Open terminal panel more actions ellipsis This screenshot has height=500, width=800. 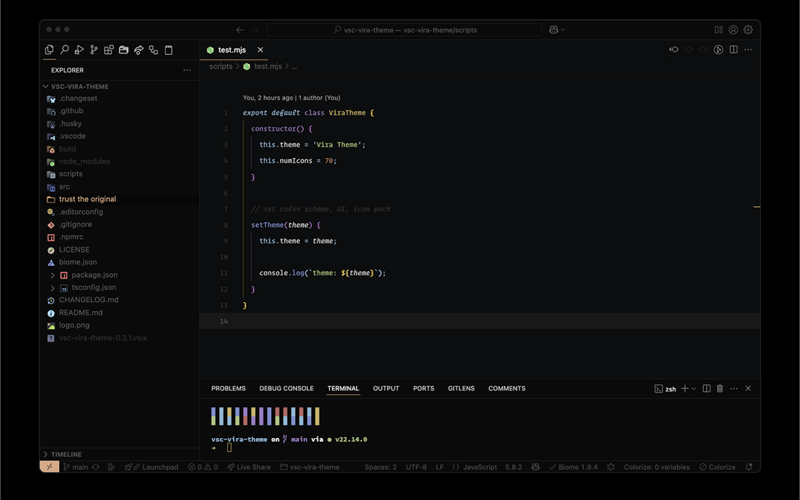coord(734,389)
